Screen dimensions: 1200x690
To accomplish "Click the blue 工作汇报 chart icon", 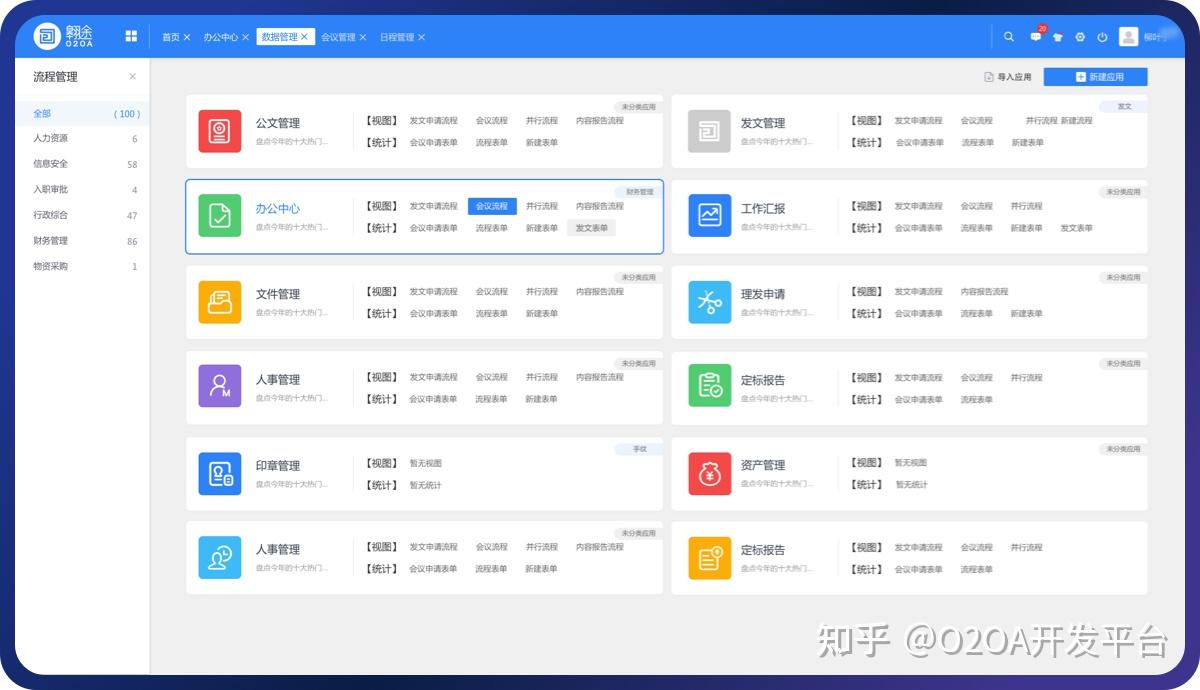I will (709, 216).
